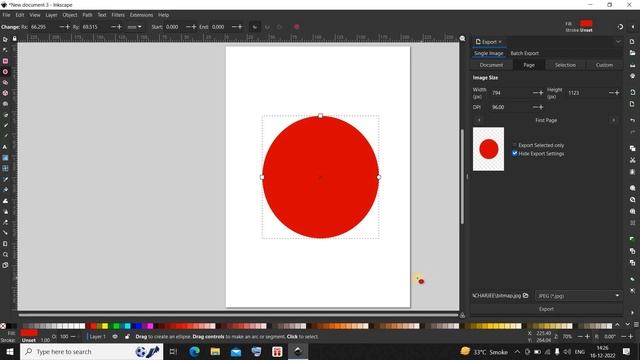This screenshot has width=640, height=360.
Task: Open the JPEG file format dropdown
Action: click(578, 296)
